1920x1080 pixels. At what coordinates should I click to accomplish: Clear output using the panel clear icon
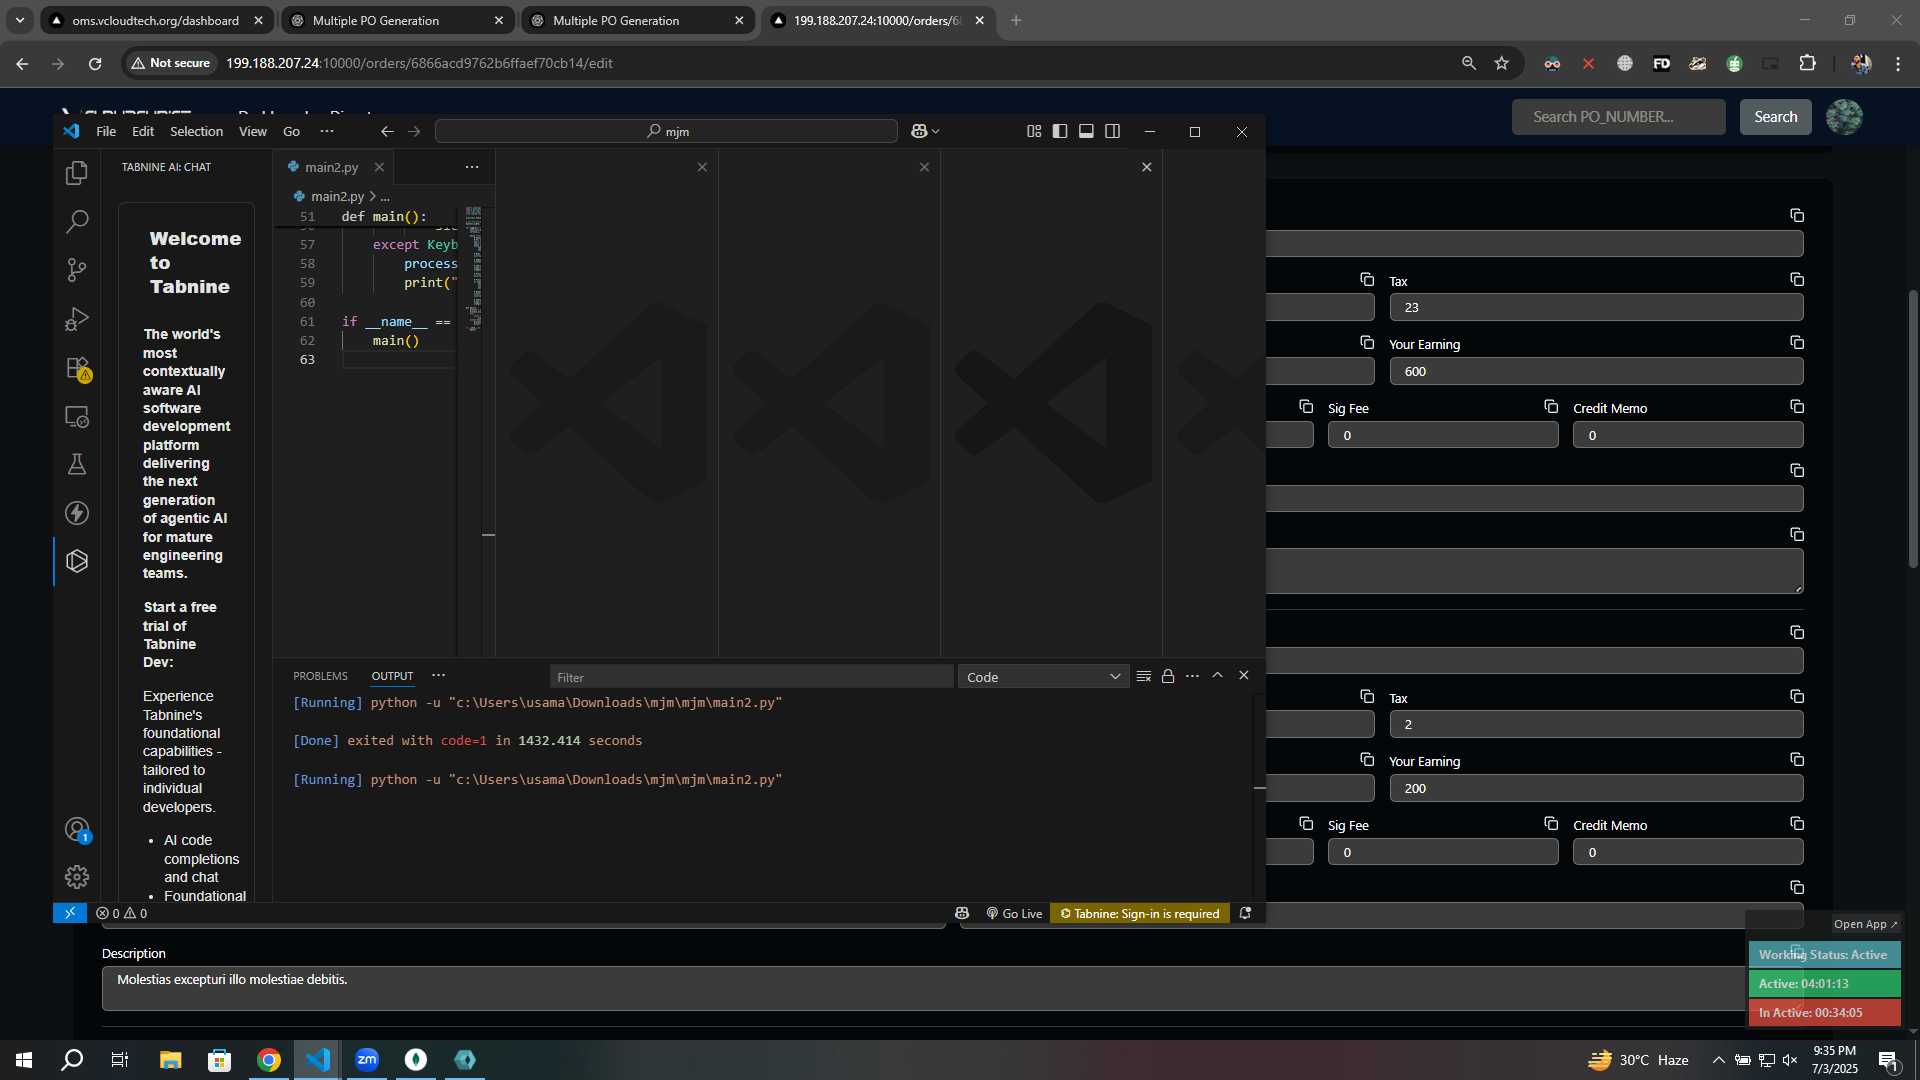click(1144, 676)
